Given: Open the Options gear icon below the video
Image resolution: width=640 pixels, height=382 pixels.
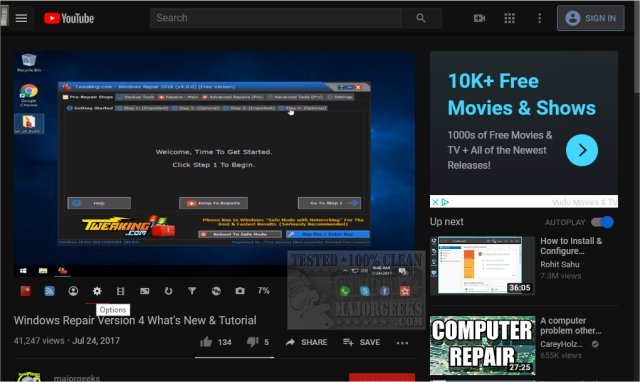Looking at the screenshot, I should 97,291.
